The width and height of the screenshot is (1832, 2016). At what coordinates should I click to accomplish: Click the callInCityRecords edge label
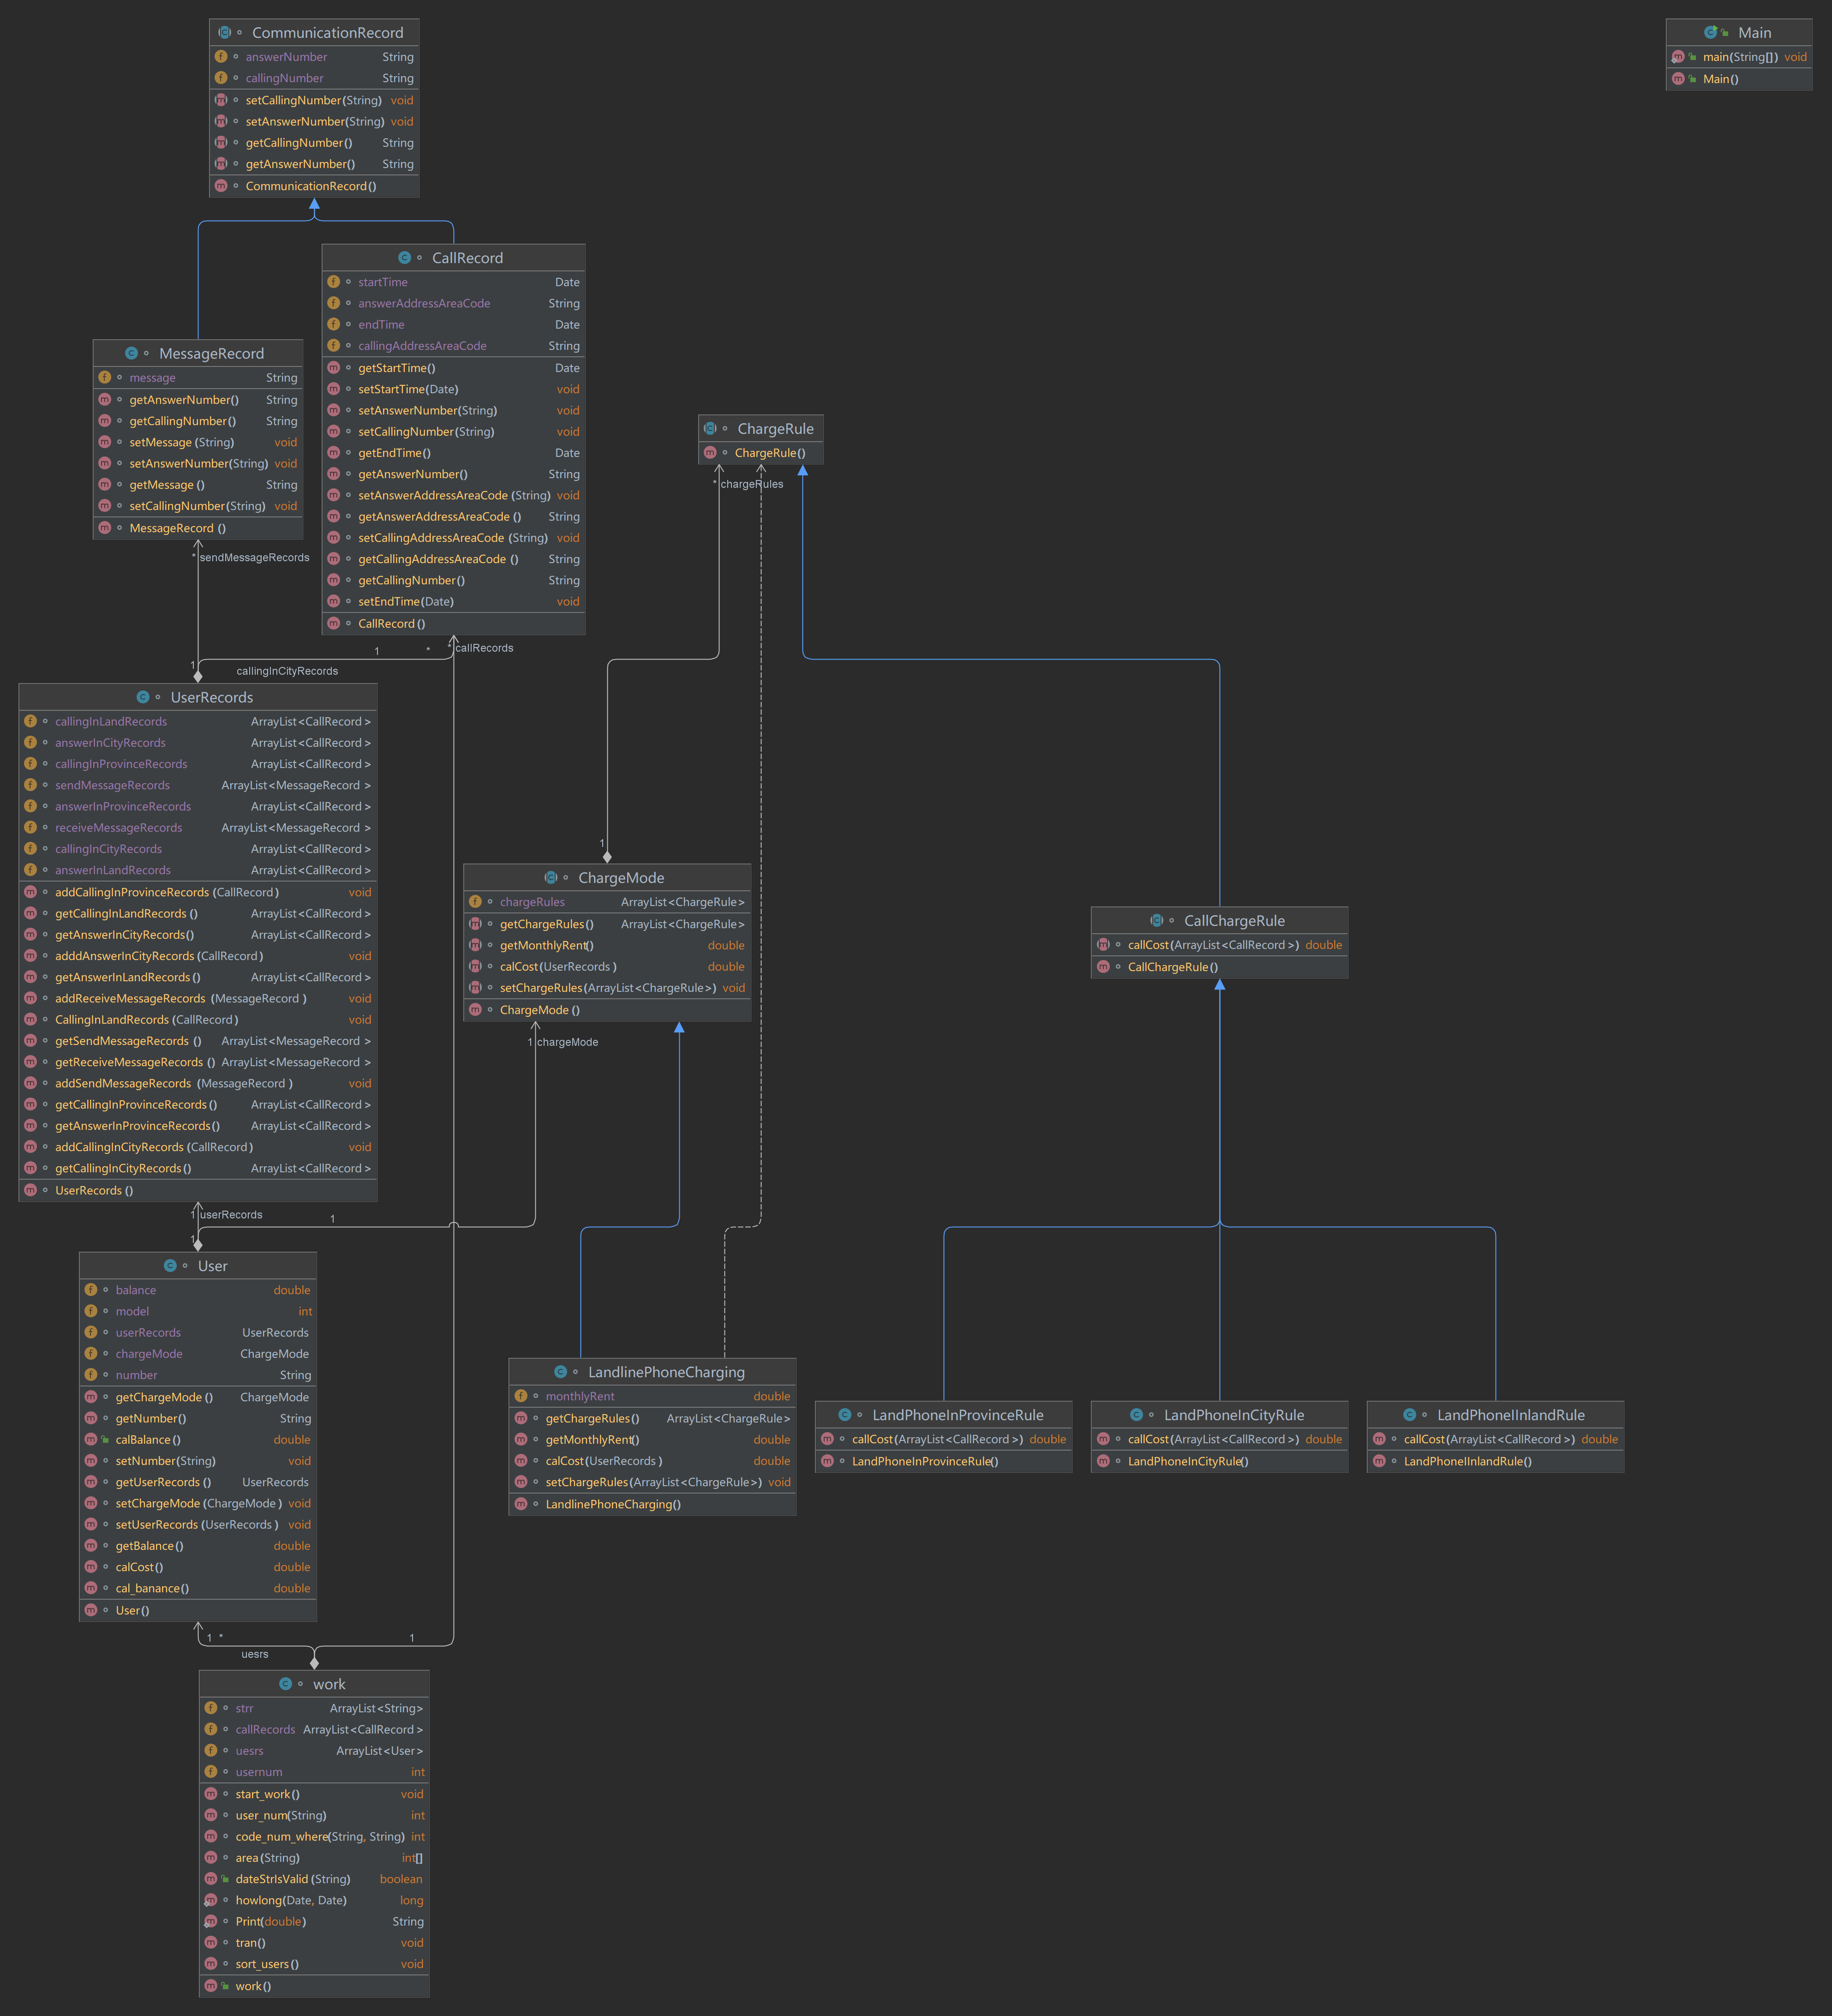tap(287, 671)
